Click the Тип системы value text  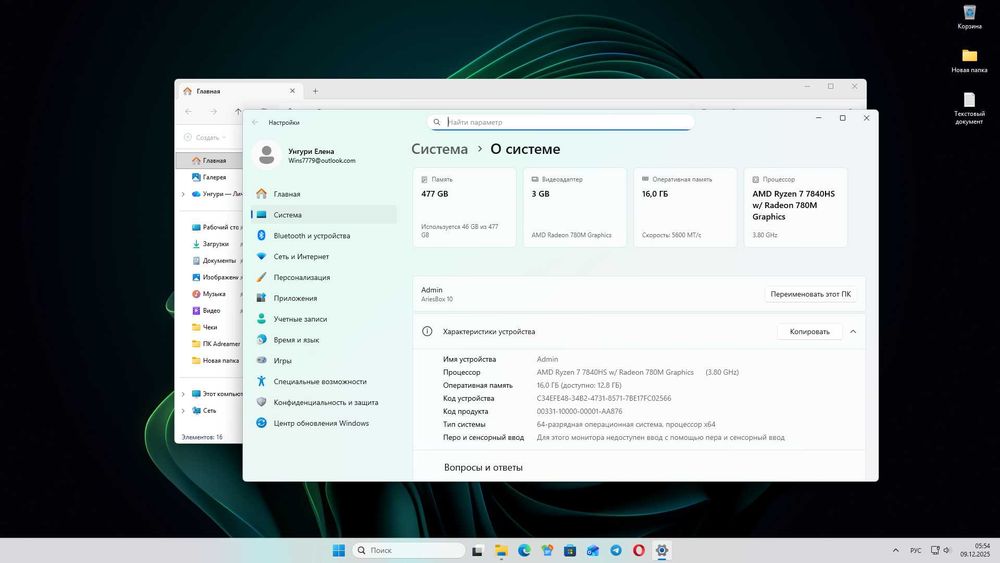tap(626, 424)
